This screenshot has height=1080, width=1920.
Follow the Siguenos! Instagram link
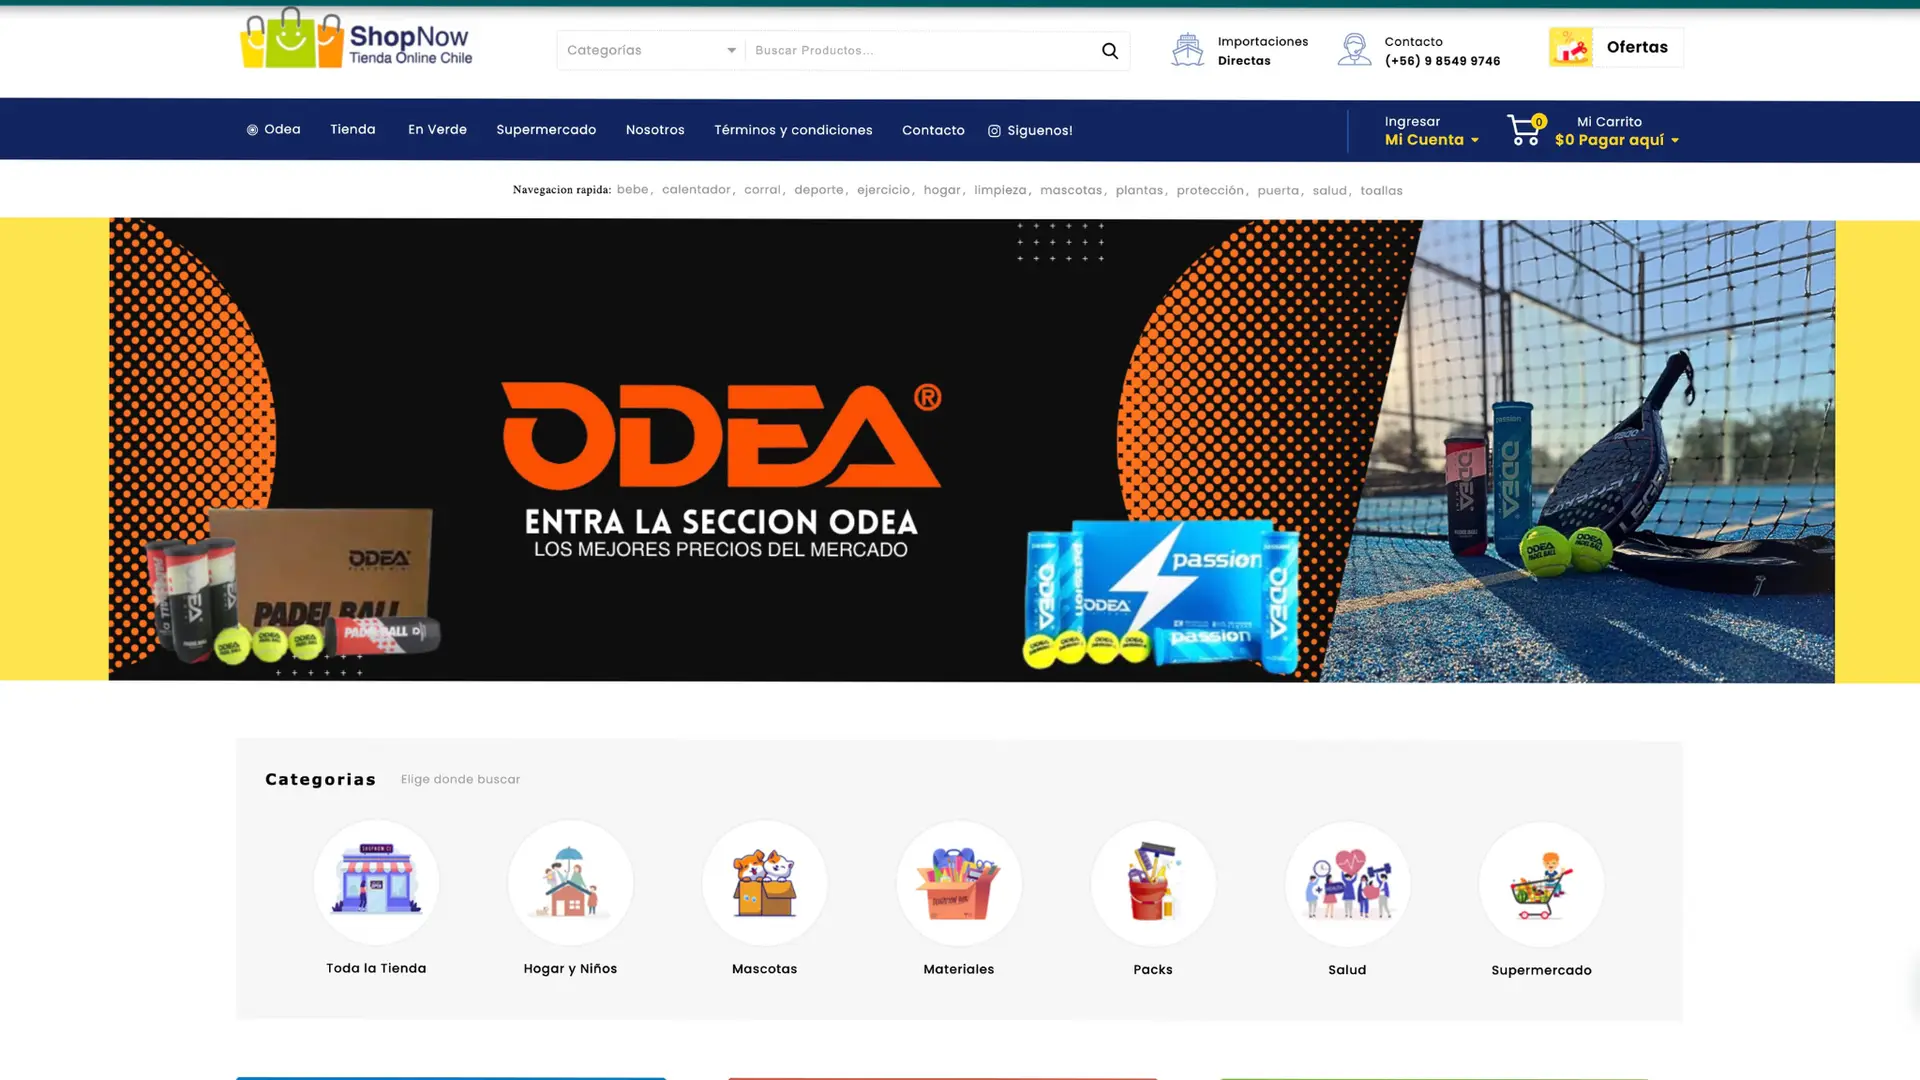pyautogui.click(x=1030, y=131)
